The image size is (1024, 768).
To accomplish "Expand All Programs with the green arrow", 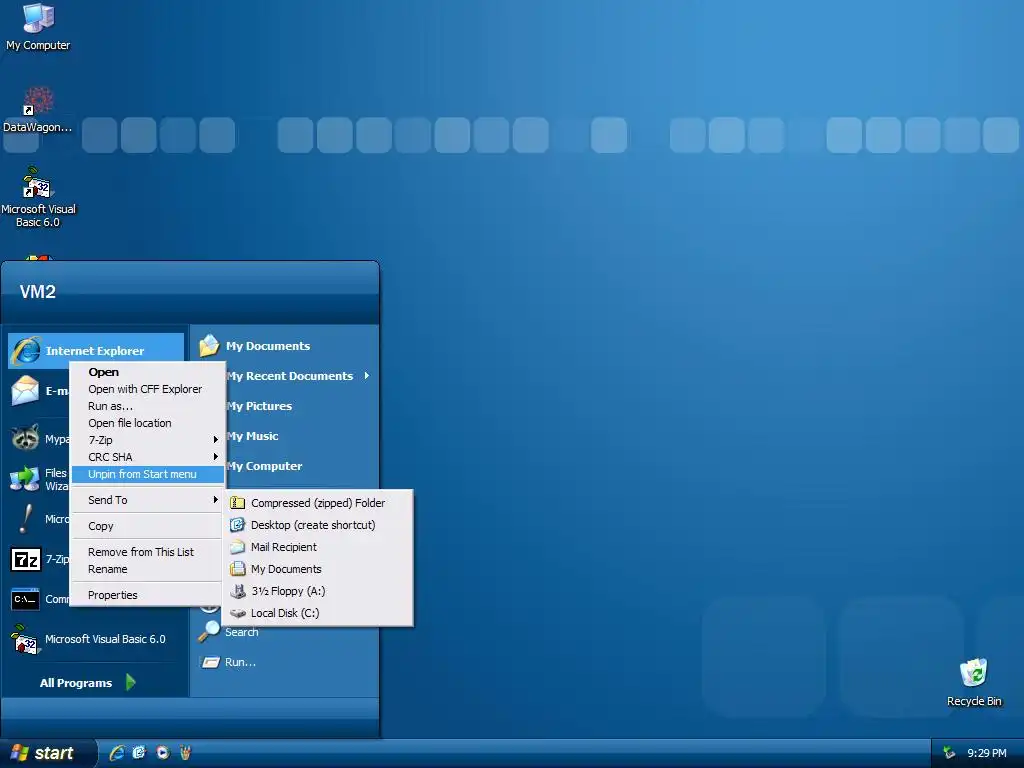I will click(88, 682).
